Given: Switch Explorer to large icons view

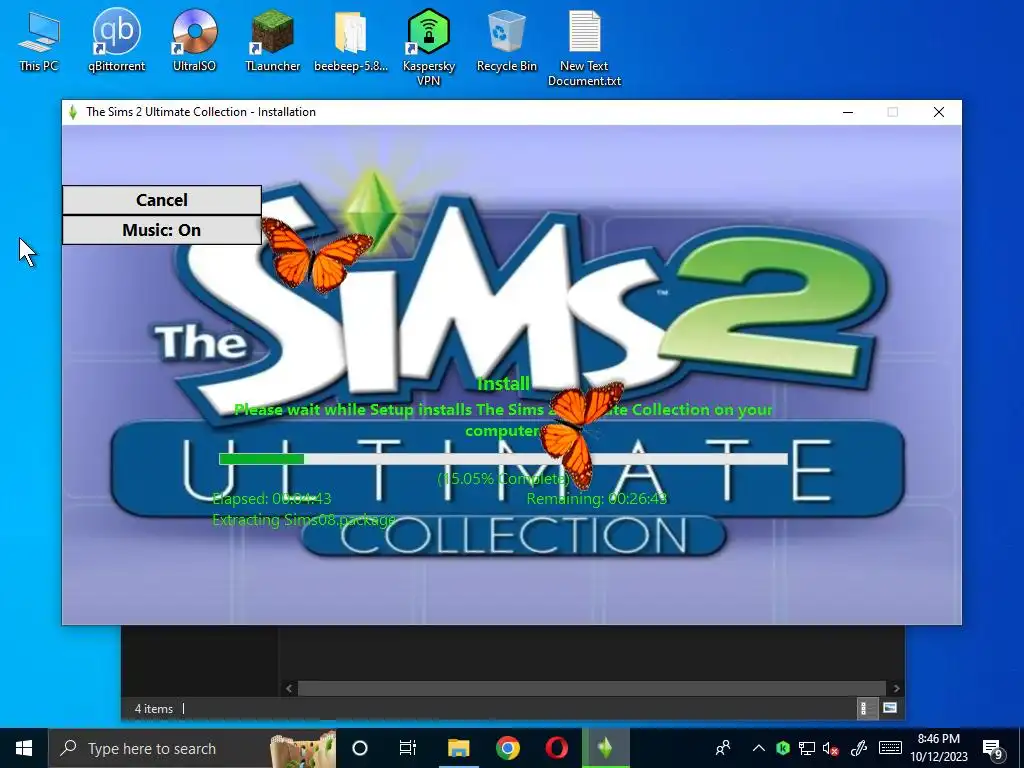Looking at the screenshot, I should coord(890,708).
